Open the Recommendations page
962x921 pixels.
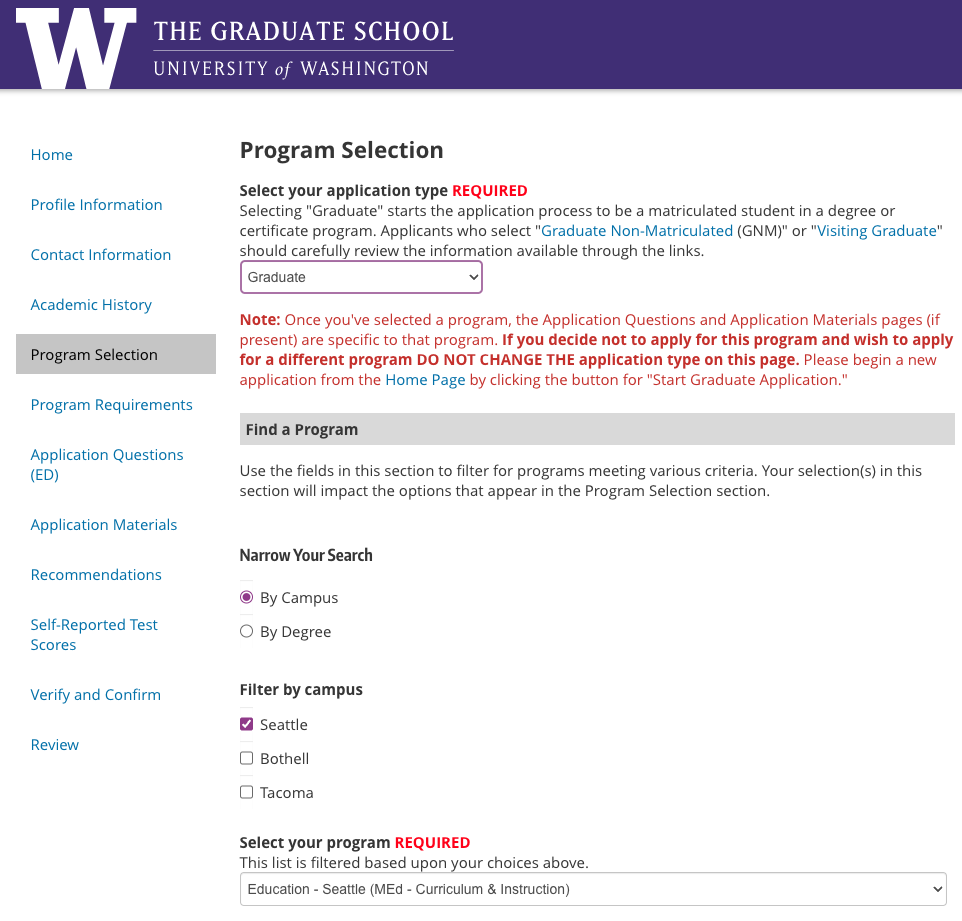[96, 575]
